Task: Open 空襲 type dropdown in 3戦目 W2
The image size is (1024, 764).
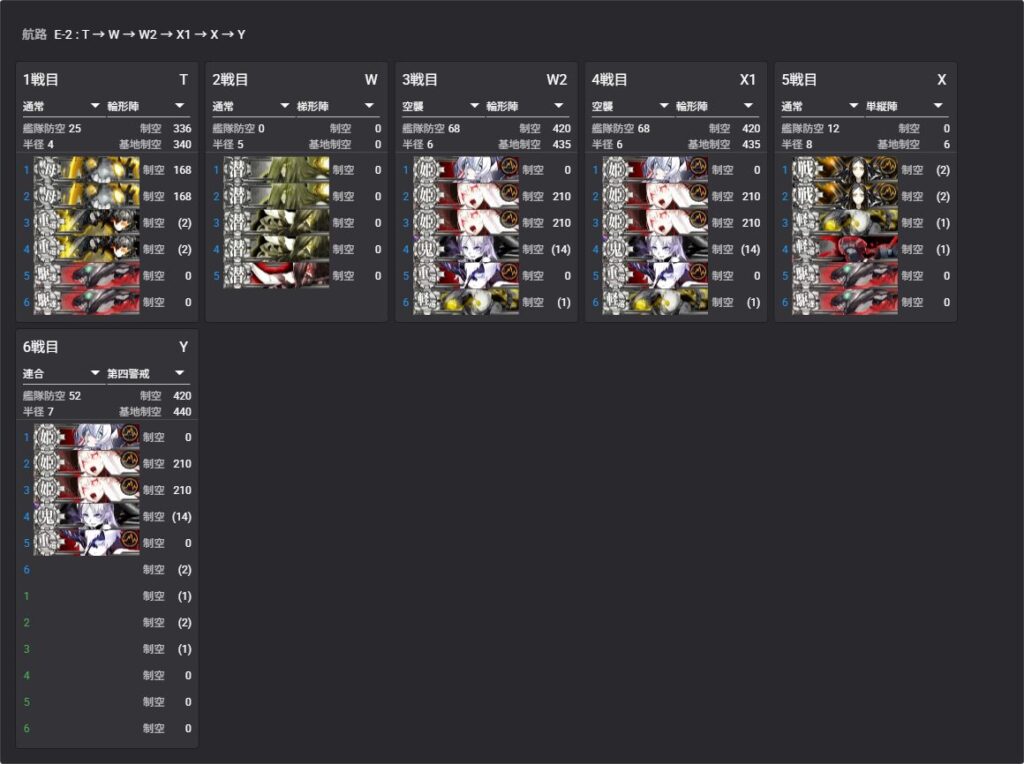Action: (441, 106)
